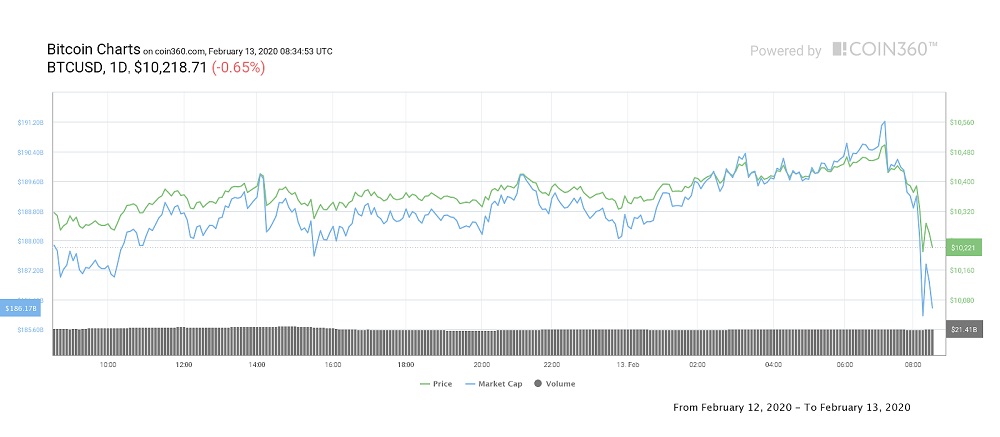The image size is (1000, 437).
Task: Click the COIN360 logo
Action: pyautogui.click(x=885, y=49)
